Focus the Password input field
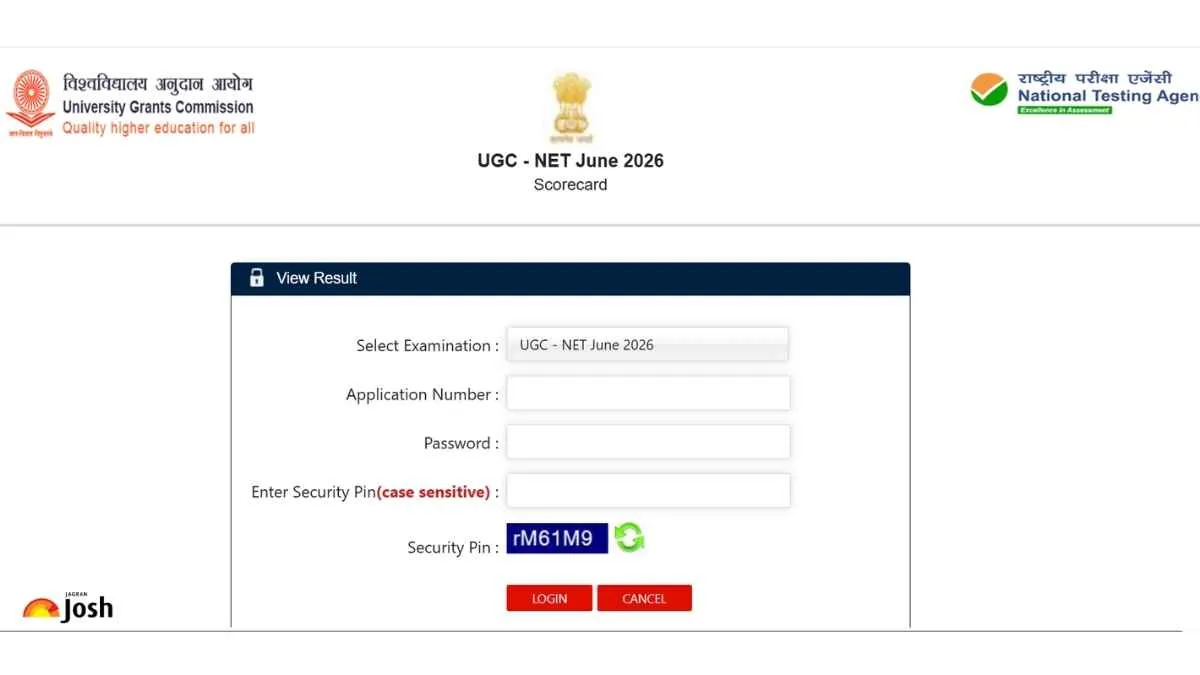 (x=648, y=442)
